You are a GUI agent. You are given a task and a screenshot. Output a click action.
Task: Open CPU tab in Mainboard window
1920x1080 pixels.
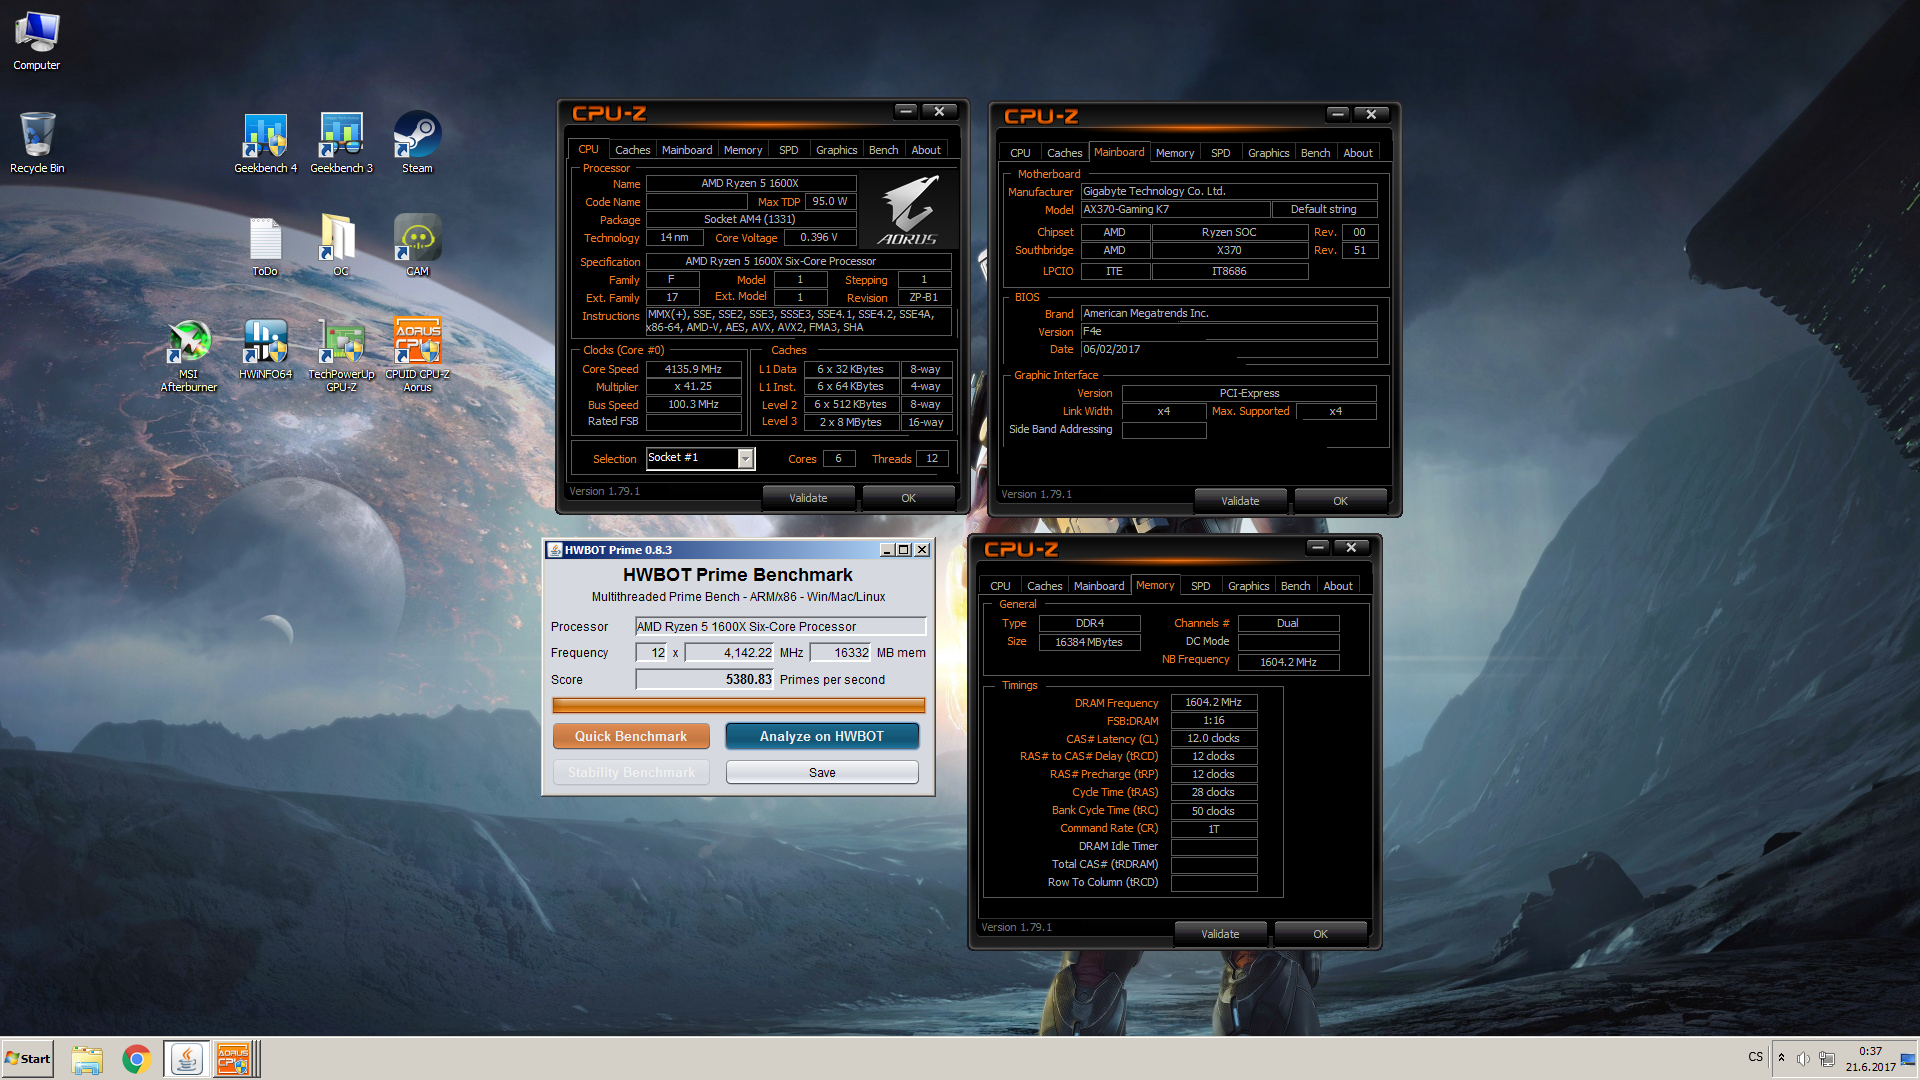point(1020,153)
